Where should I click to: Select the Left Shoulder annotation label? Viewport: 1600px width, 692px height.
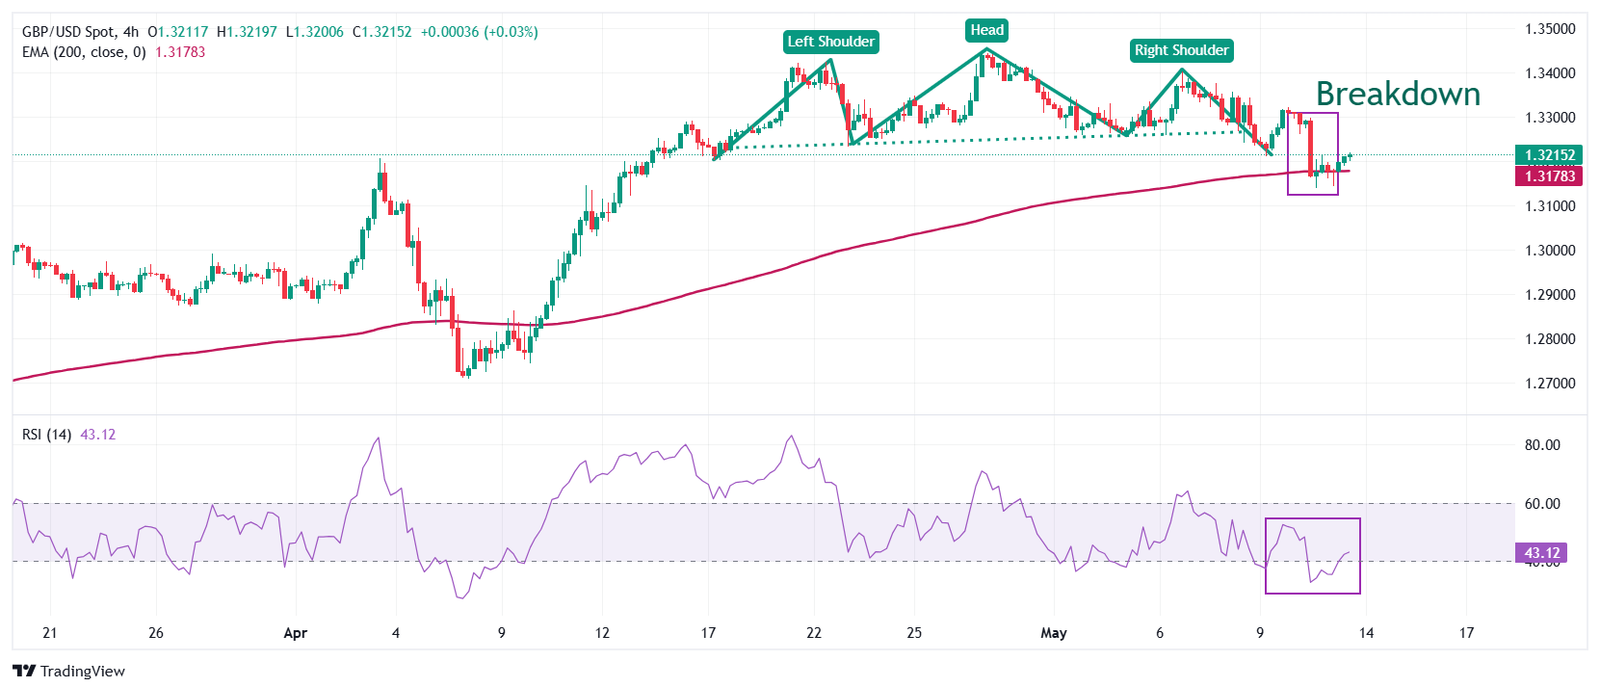[830, 41]
